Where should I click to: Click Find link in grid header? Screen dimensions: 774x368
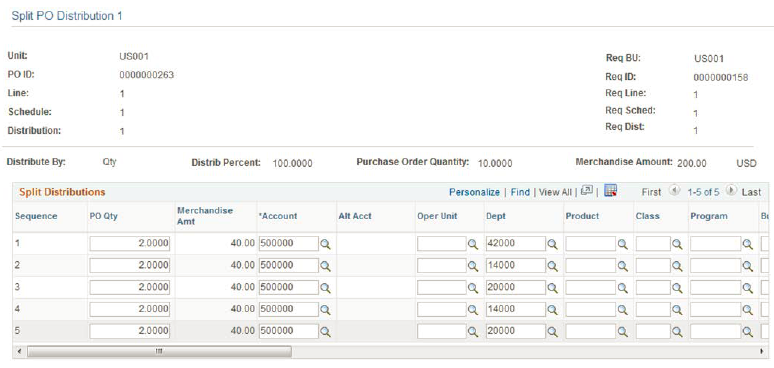pos(520,192)
